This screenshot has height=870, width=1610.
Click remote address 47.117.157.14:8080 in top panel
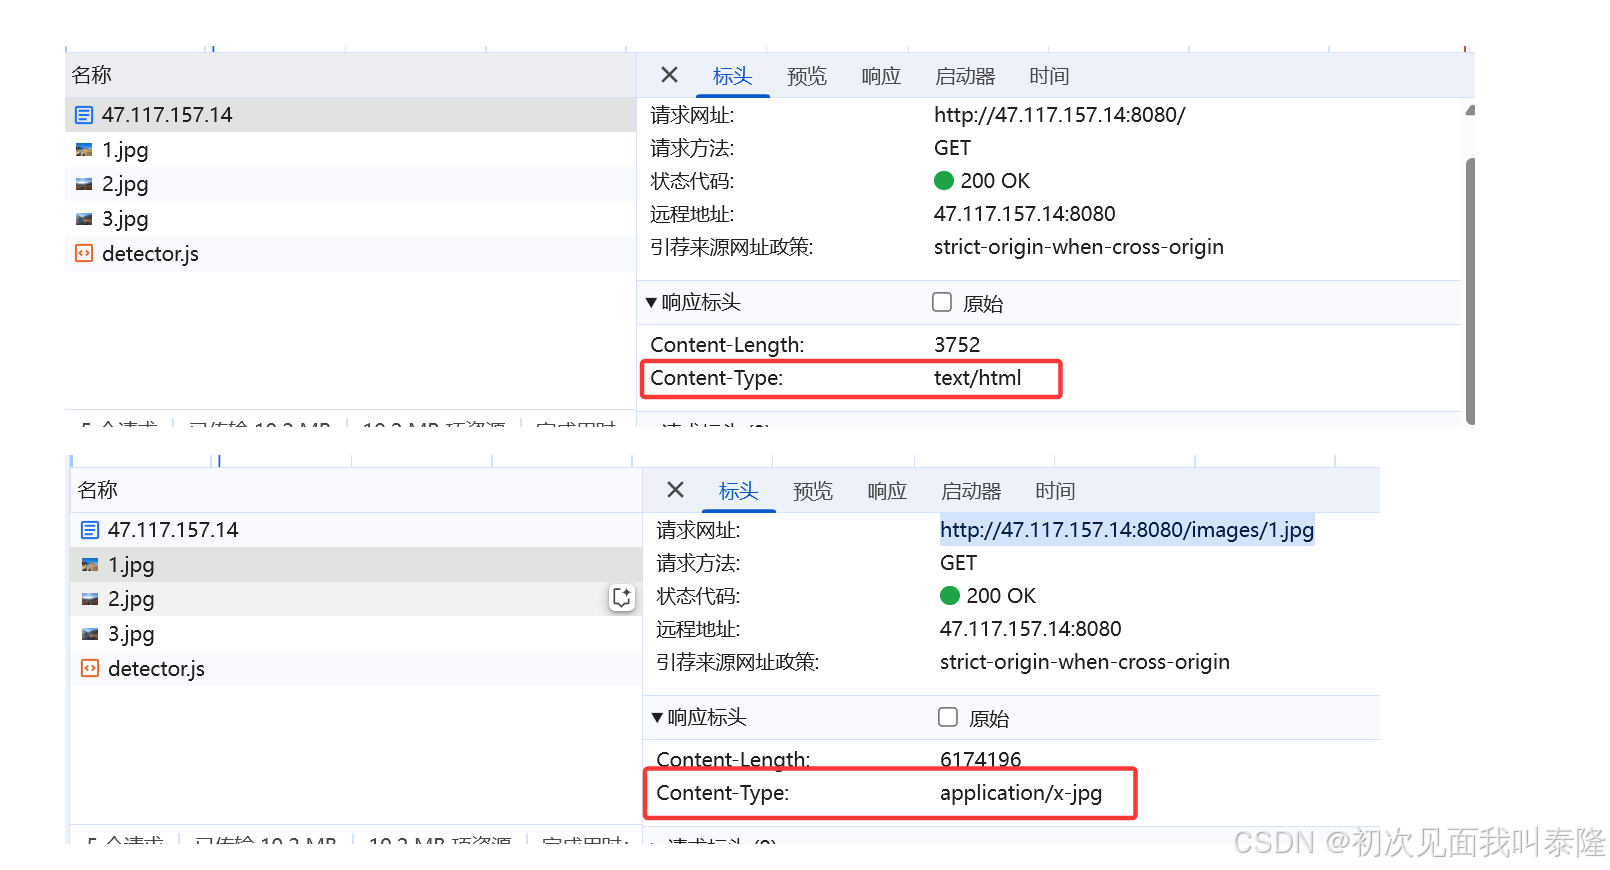click(x=1025, y=214)
